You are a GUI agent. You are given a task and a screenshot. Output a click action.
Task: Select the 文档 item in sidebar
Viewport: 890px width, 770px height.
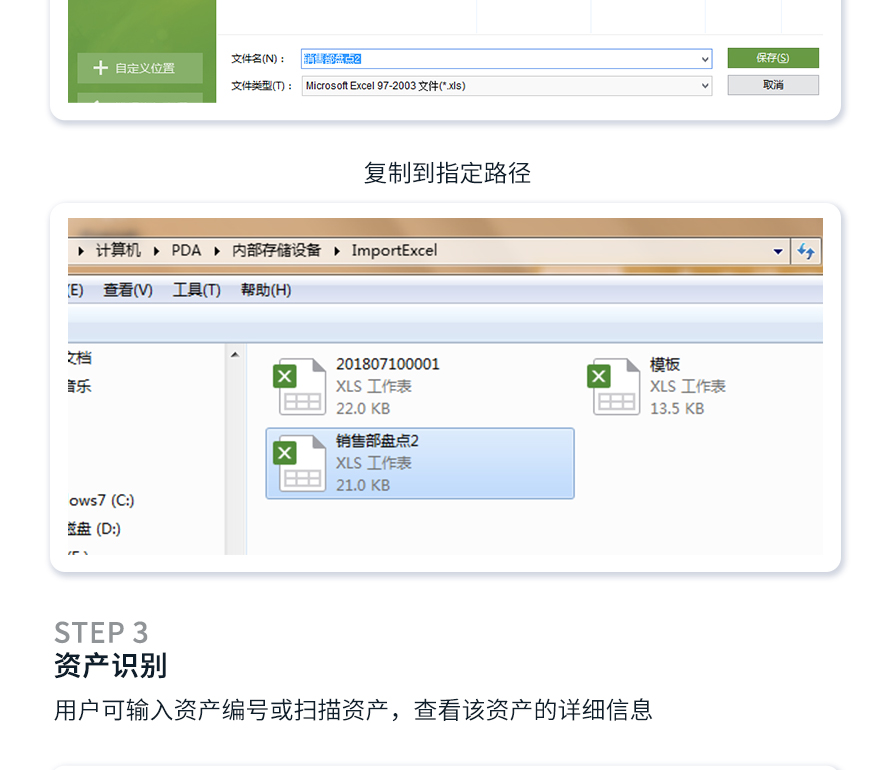[79, 357]
